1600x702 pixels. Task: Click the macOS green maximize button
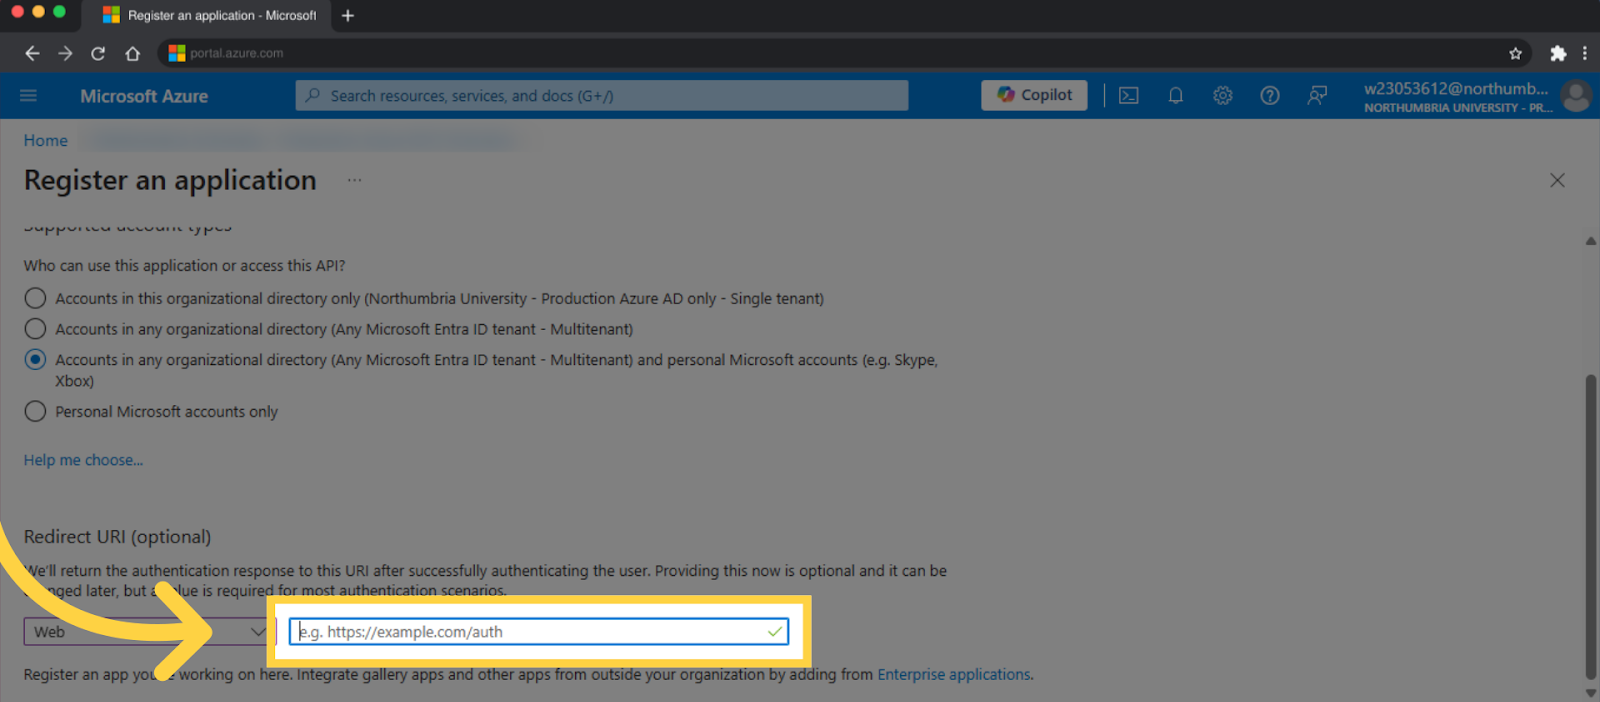click(59, 12)
